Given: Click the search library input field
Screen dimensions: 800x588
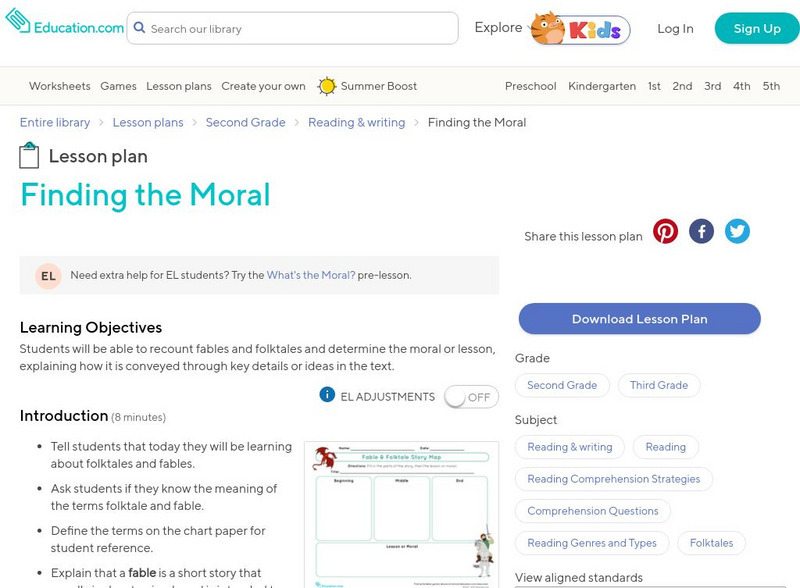Looking at the screenshot, I should click(x=298, y=29).
